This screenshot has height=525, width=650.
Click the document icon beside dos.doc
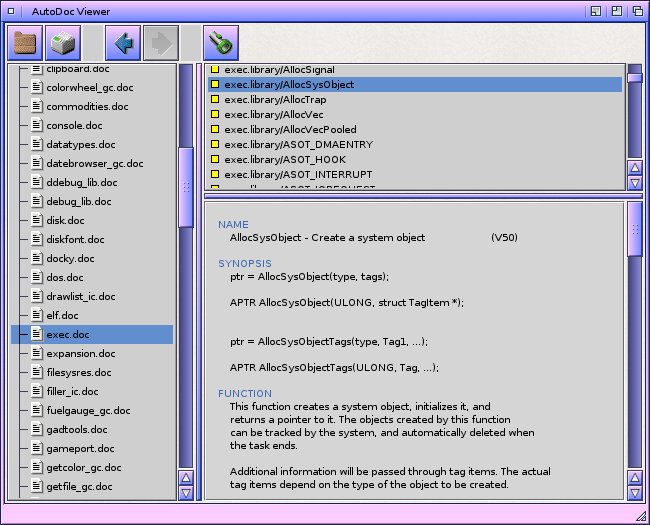click(36, 277)
